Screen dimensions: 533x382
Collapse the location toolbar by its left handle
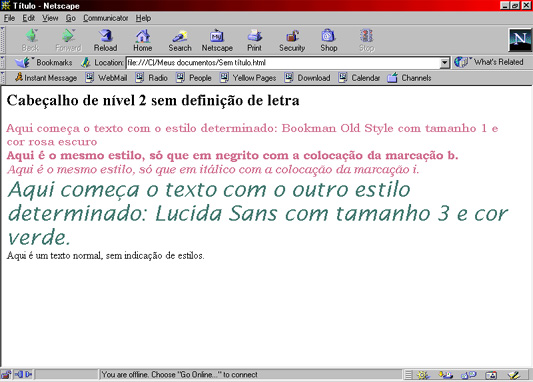(3, 63)
